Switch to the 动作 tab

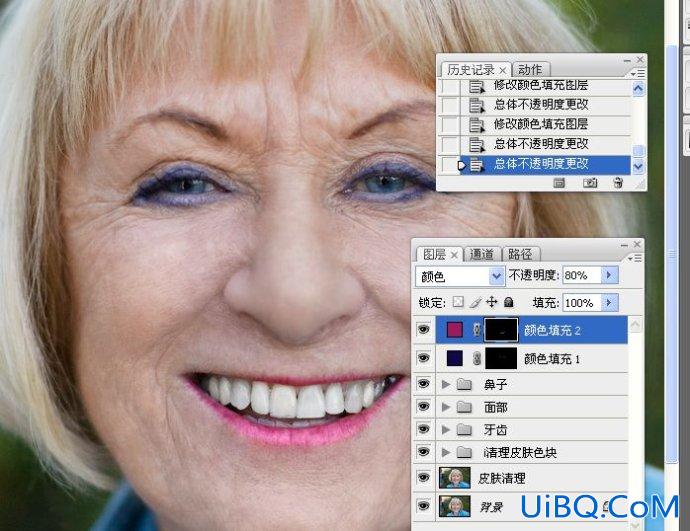click(x=530, y=70)
